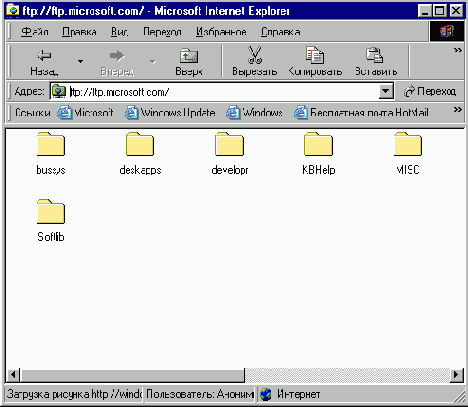The width and height of the screenshot is (468, 407).
Task: Click the Переход go button
Action: coord(430,91)
